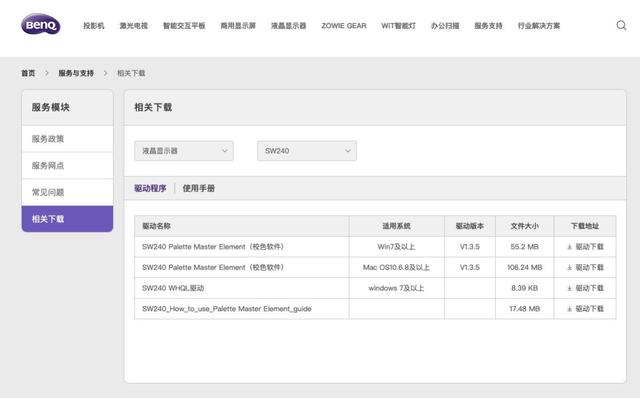640x398 pixels.
Task: Open the 投影机 menu
Action: pyautogui.click(x=94, y=26)
